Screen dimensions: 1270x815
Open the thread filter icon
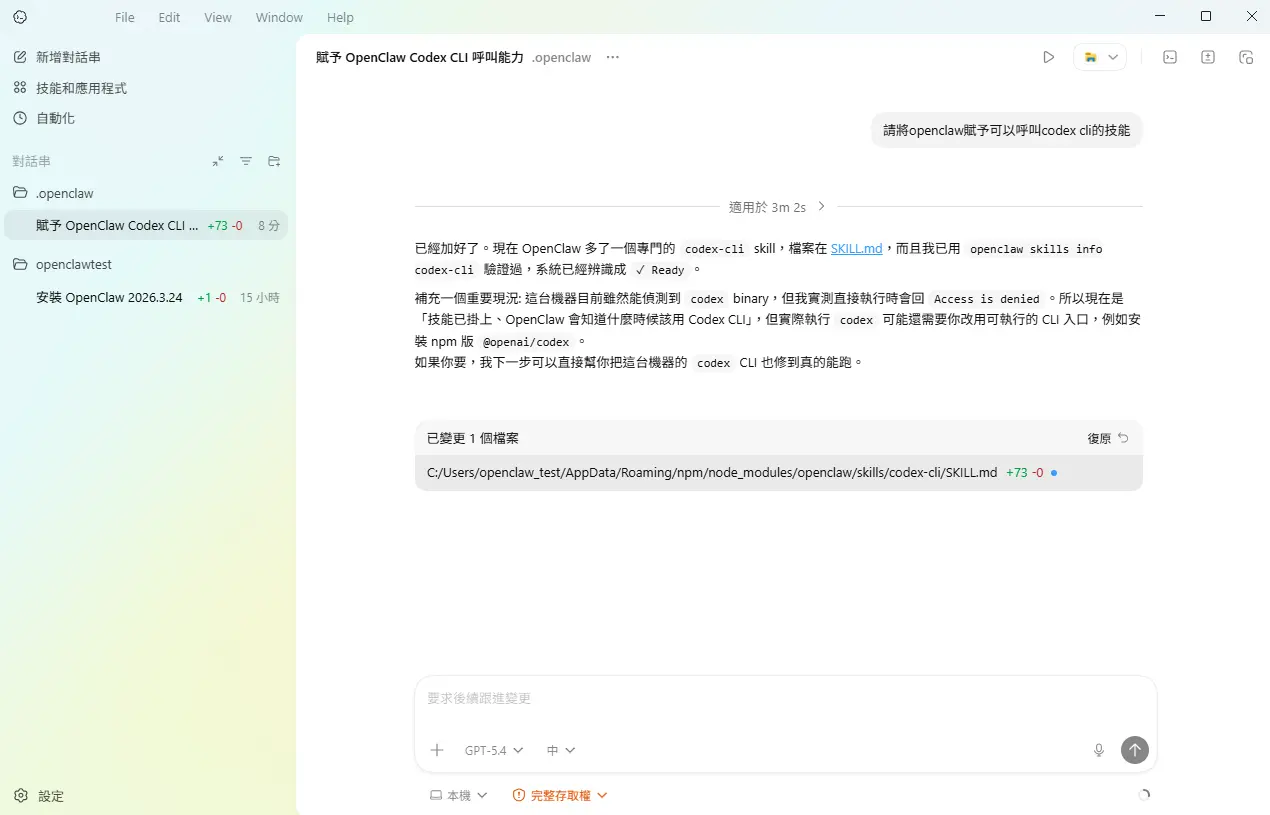click(x=246, y=161)
